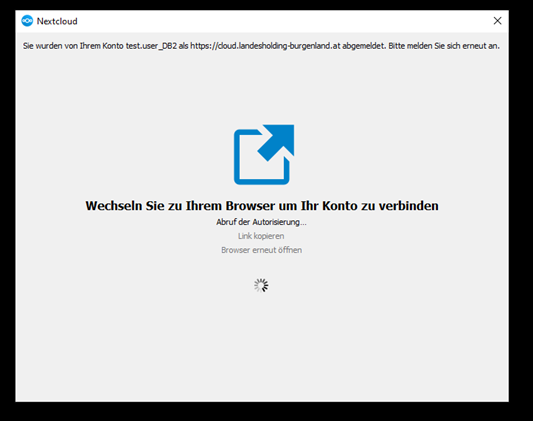The width and height of the screenshot is (533, 421).
Task: Select 'Browser erneut öffnen' to reopen browser
Action: (261, 250)
